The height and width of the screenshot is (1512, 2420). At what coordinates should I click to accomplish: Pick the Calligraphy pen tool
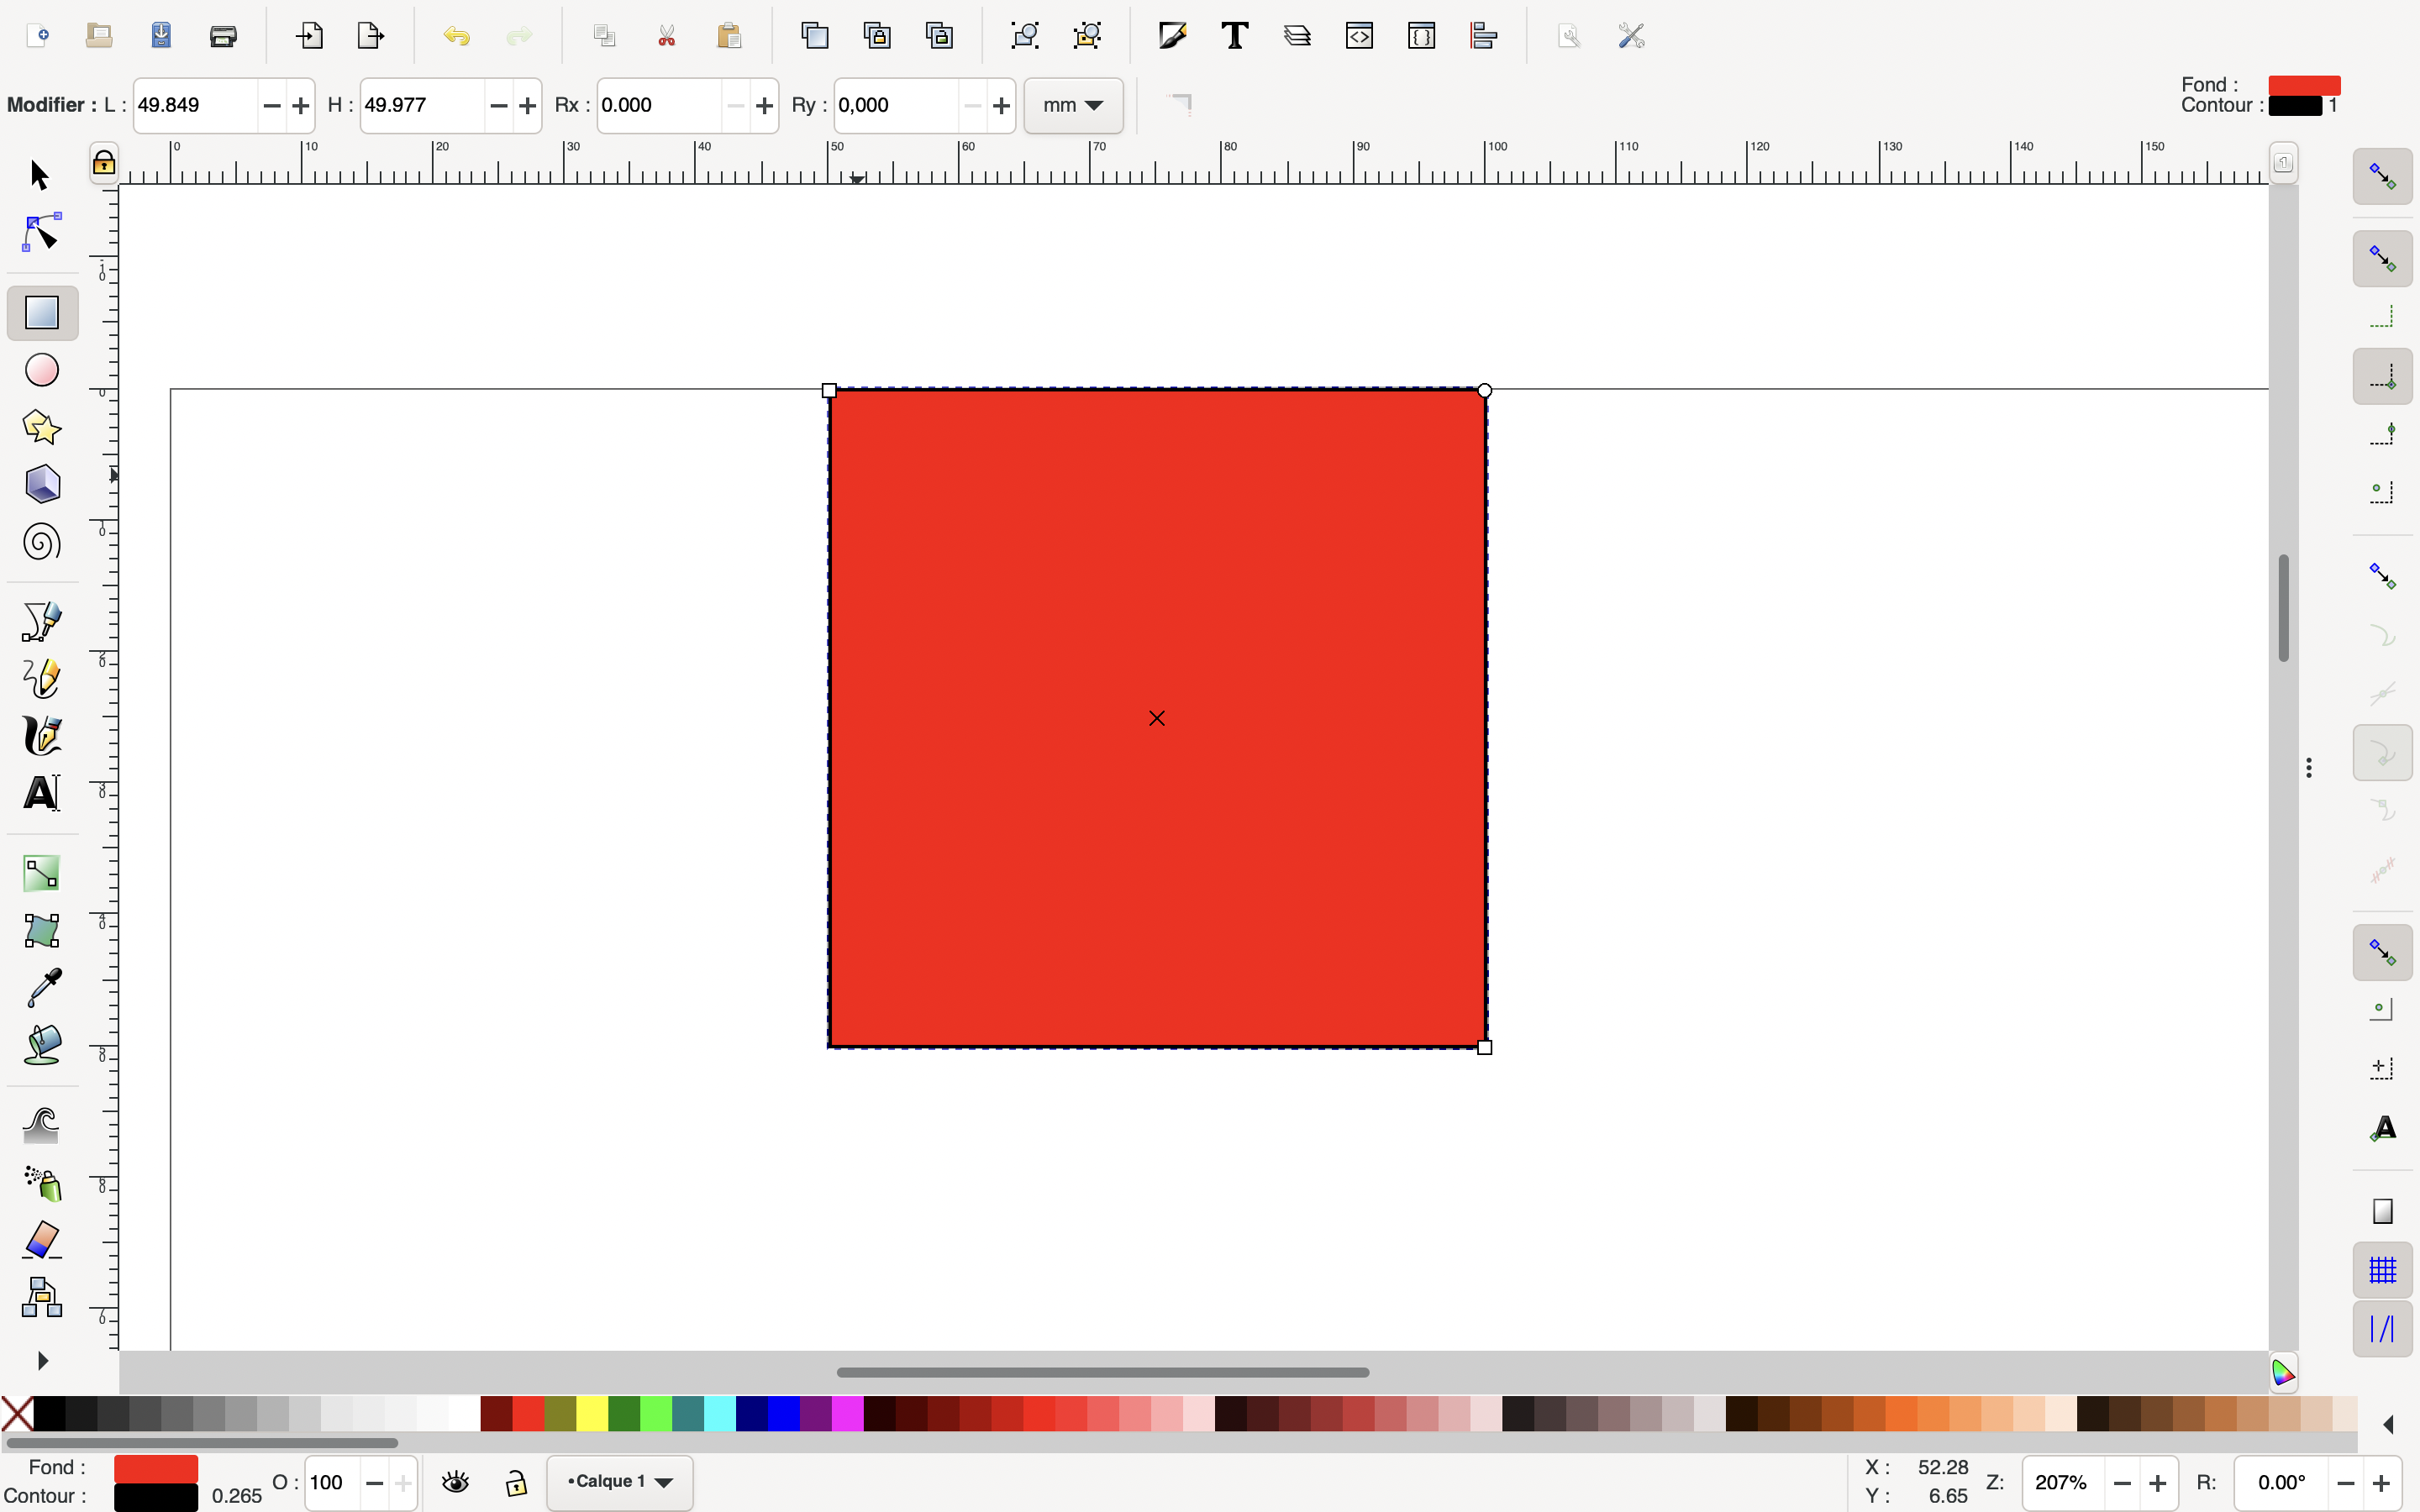pyautogui.click(x=41, y=736)
